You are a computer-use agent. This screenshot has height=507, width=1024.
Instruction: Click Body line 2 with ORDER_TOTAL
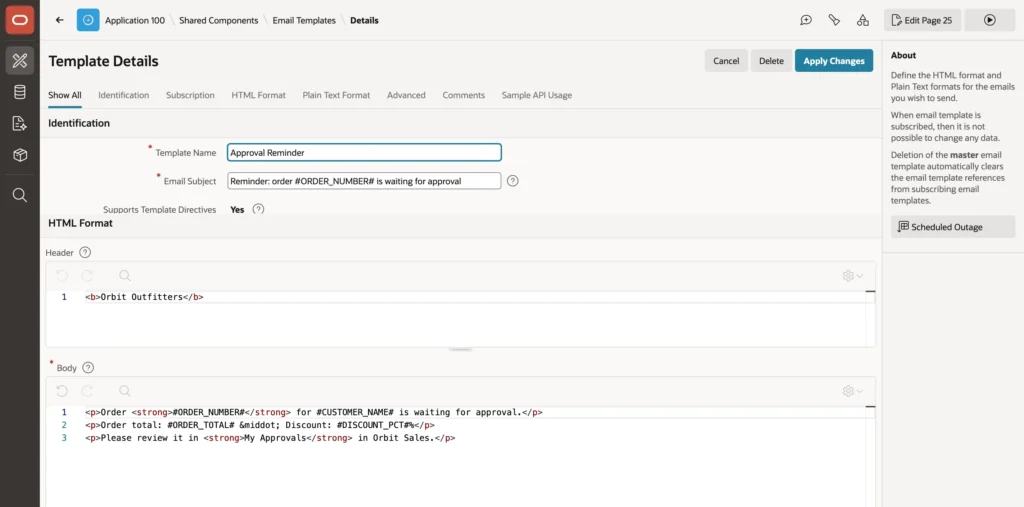point(260,425)
